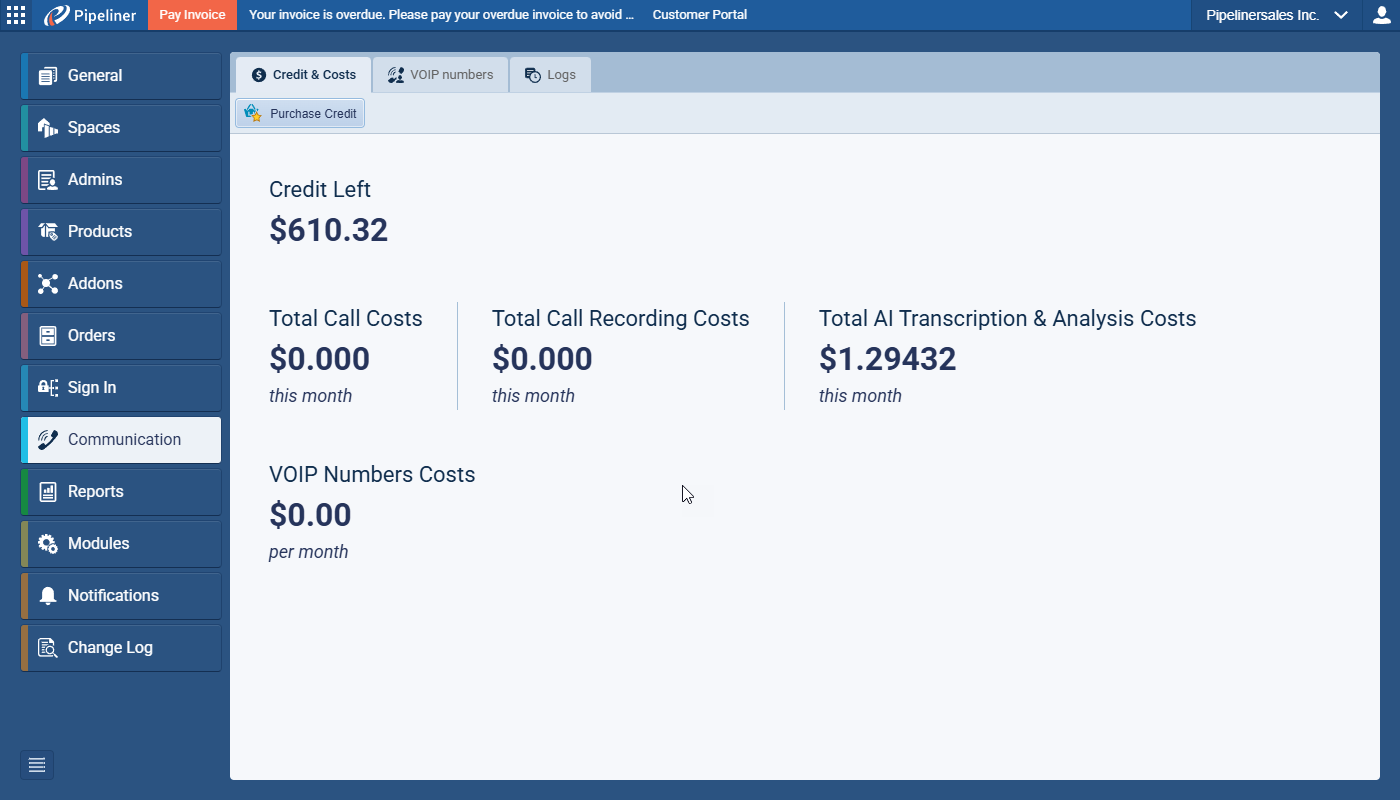Screen dimensions: 1400x800
Task: Open the app grid launcher icon
Action: tap(16, 15)
